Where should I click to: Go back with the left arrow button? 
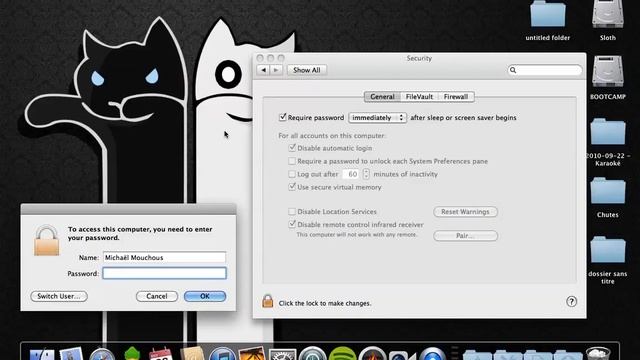[263, 70]
